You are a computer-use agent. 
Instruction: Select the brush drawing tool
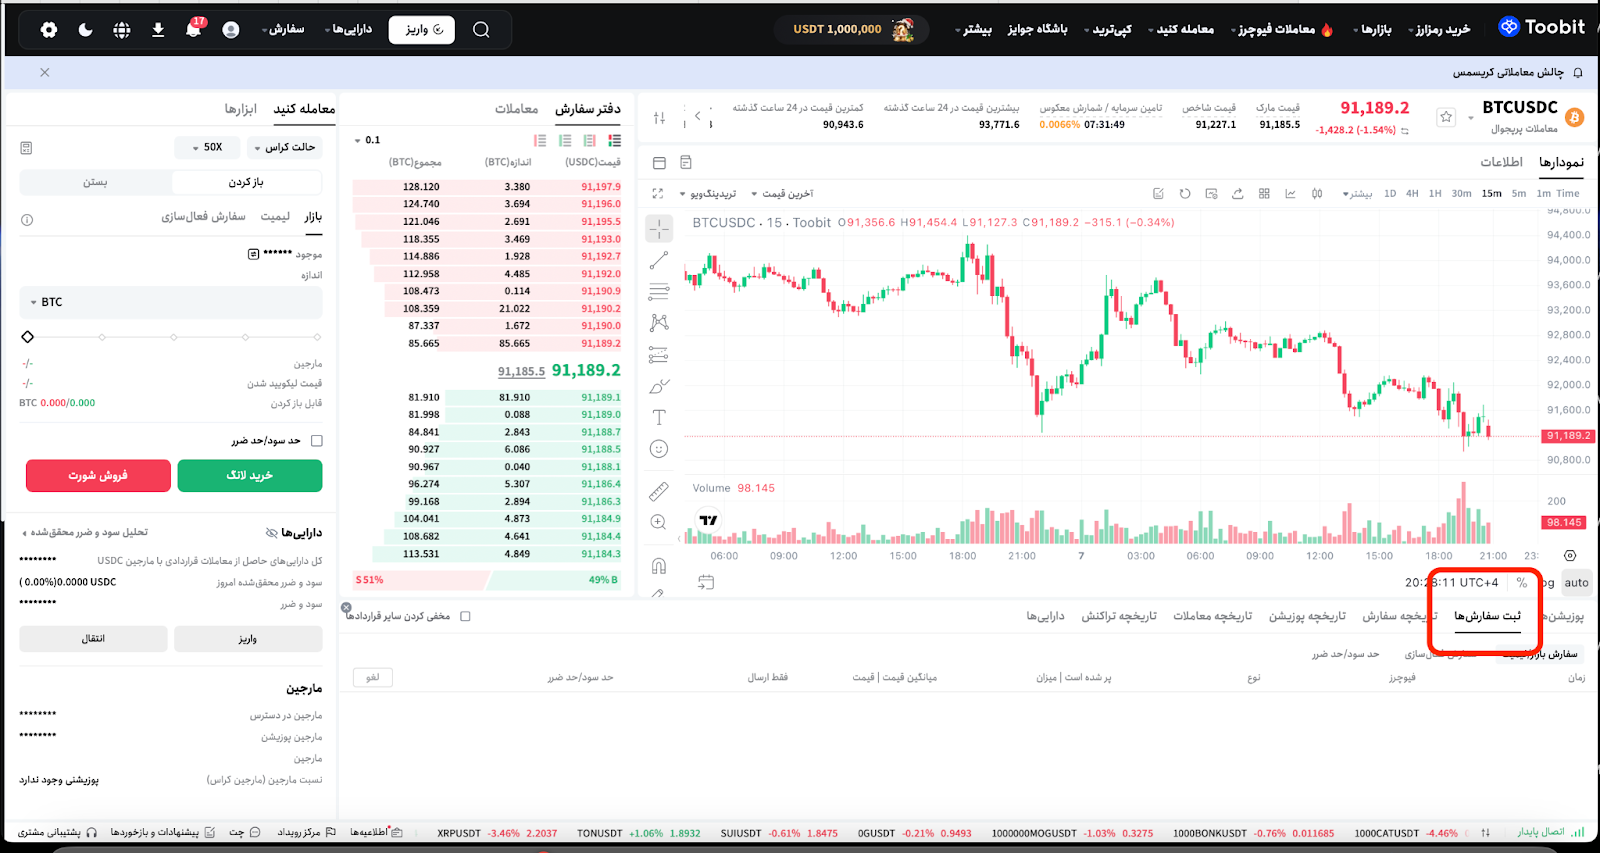click(x=659, y=386)
